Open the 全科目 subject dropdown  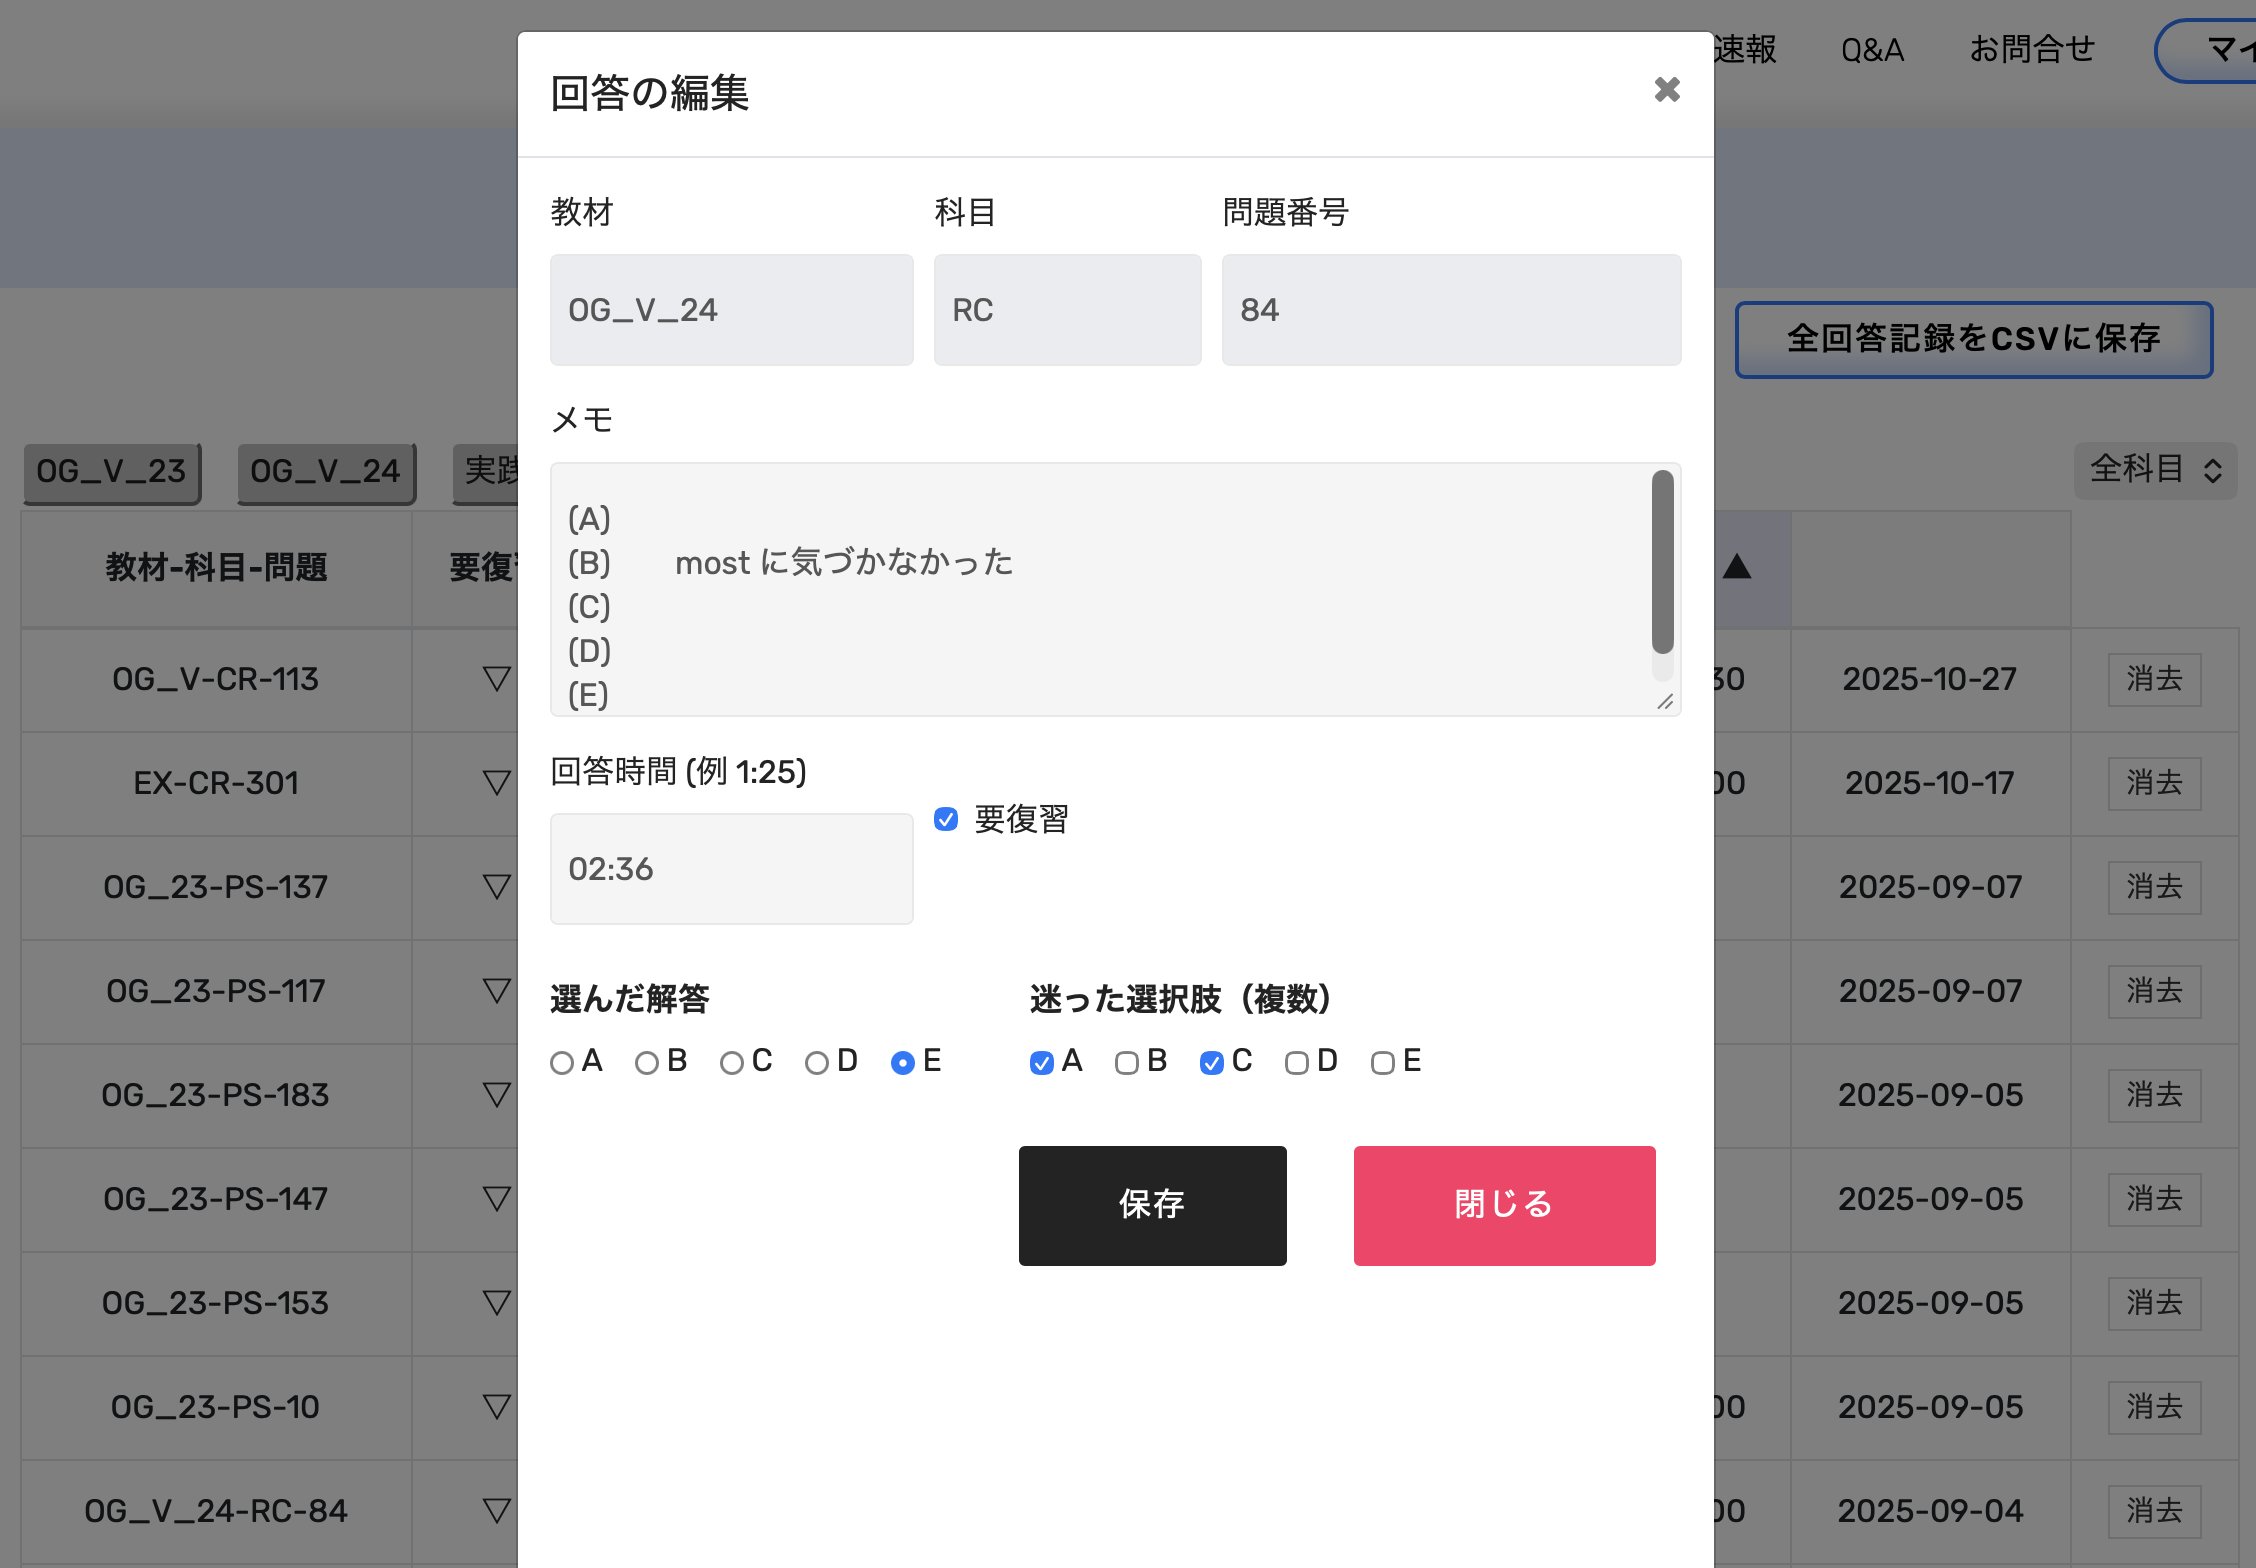[x=2155, y=469]
